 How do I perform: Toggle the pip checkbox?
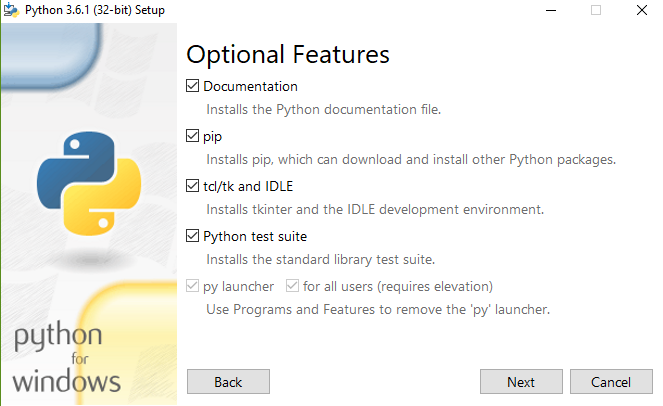tap(193, 137)
